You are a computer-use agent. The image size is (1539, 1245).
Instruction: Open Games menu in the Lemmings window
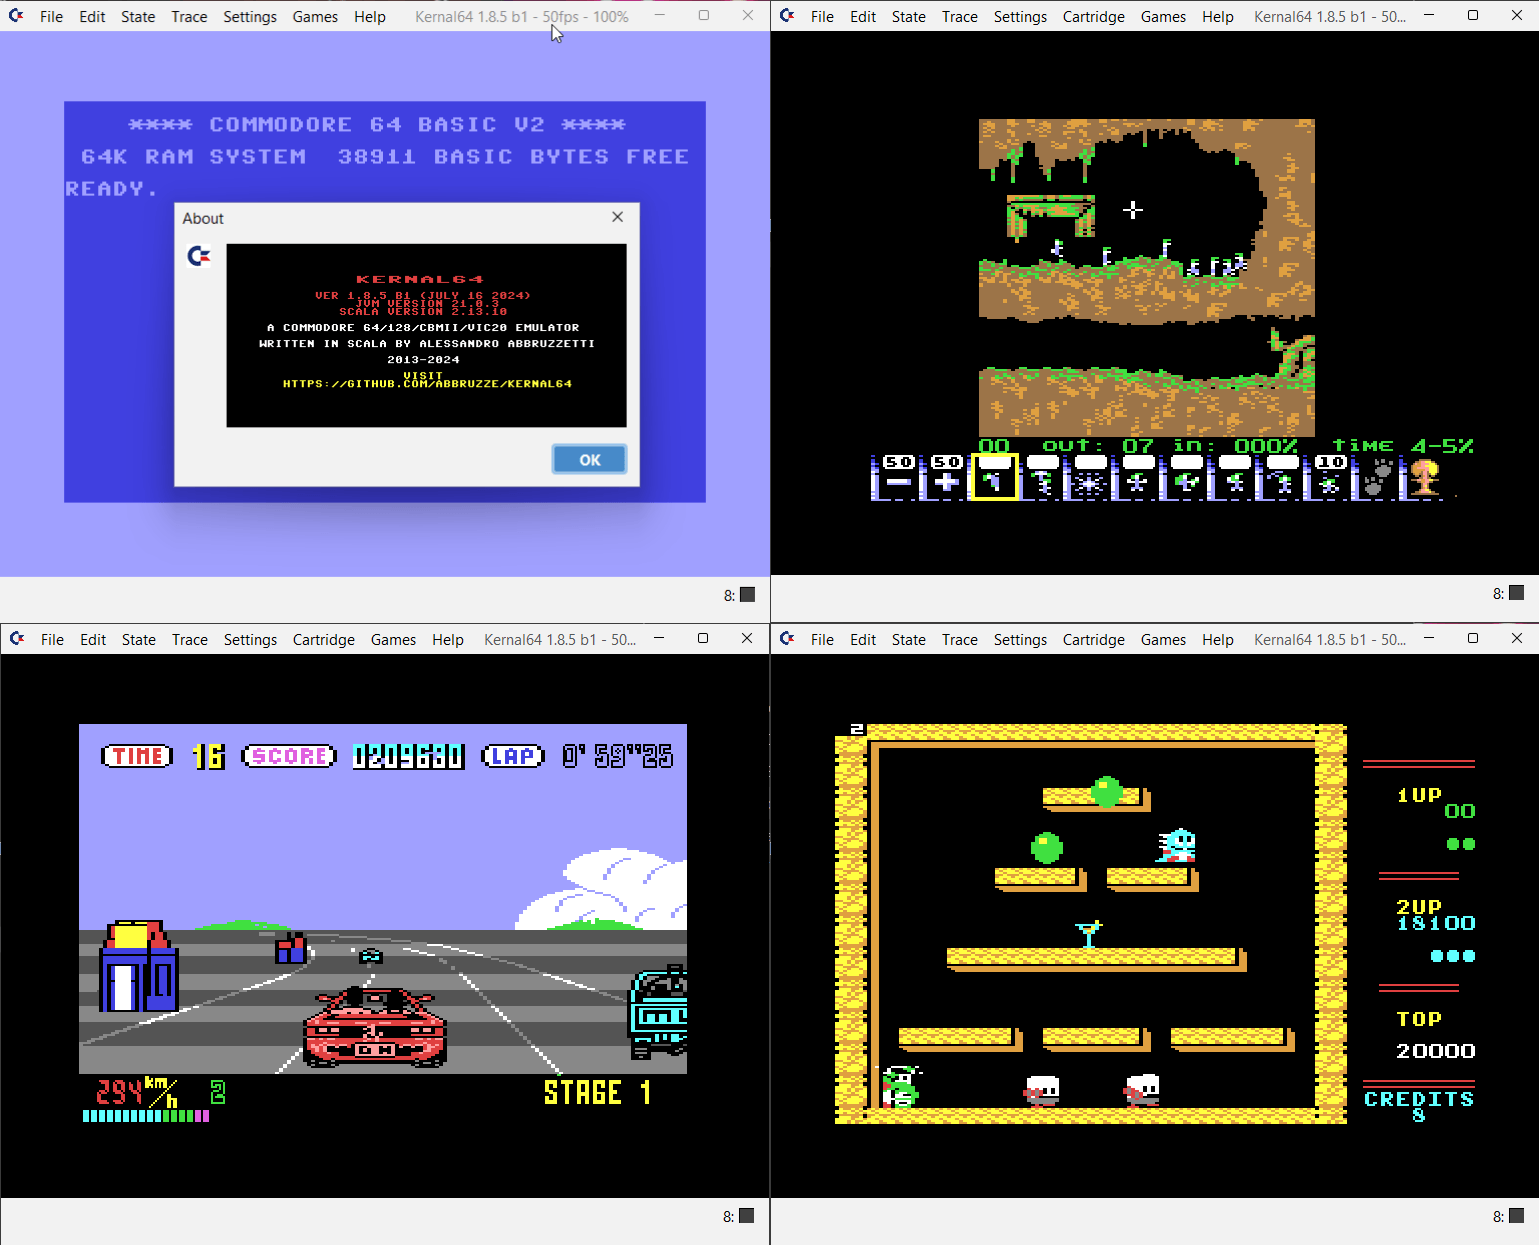point(1163,17)
